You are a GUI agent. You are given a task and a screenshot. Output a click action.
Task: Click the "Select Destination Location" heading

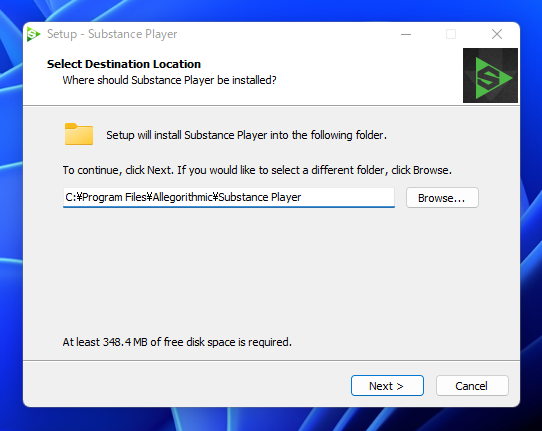(x=124, y=64)
